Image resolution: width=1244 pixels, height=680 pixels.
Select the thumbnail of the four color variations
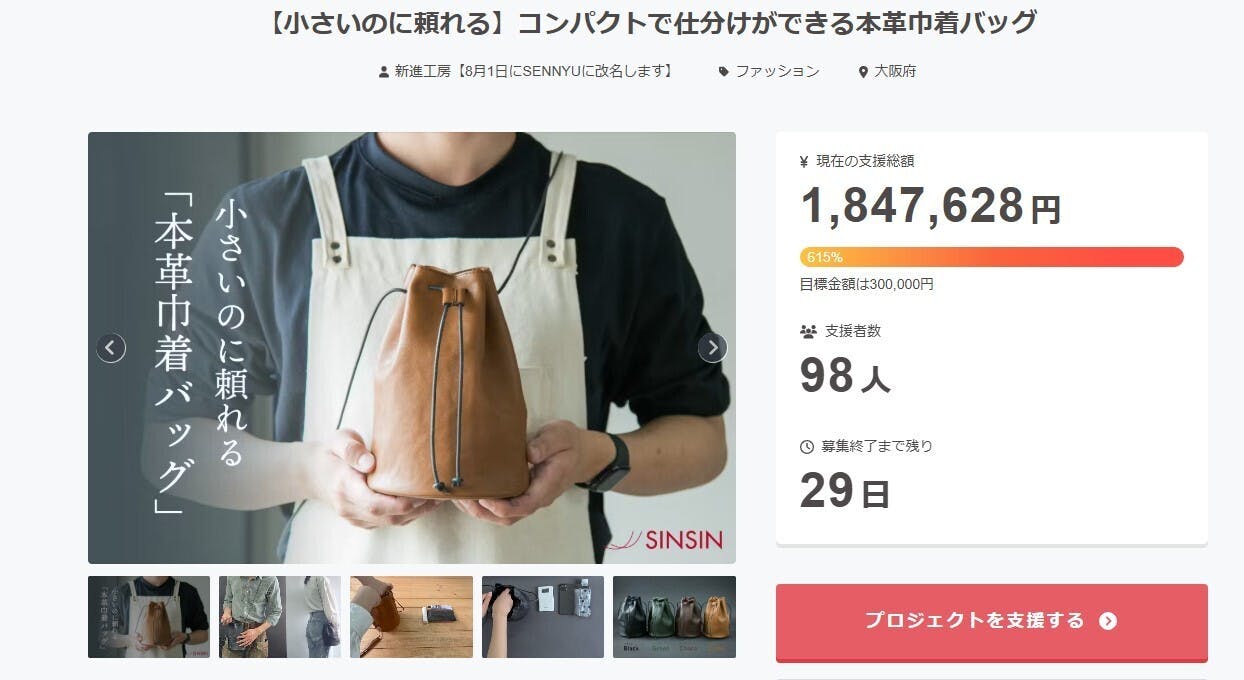tap(674, 617)
